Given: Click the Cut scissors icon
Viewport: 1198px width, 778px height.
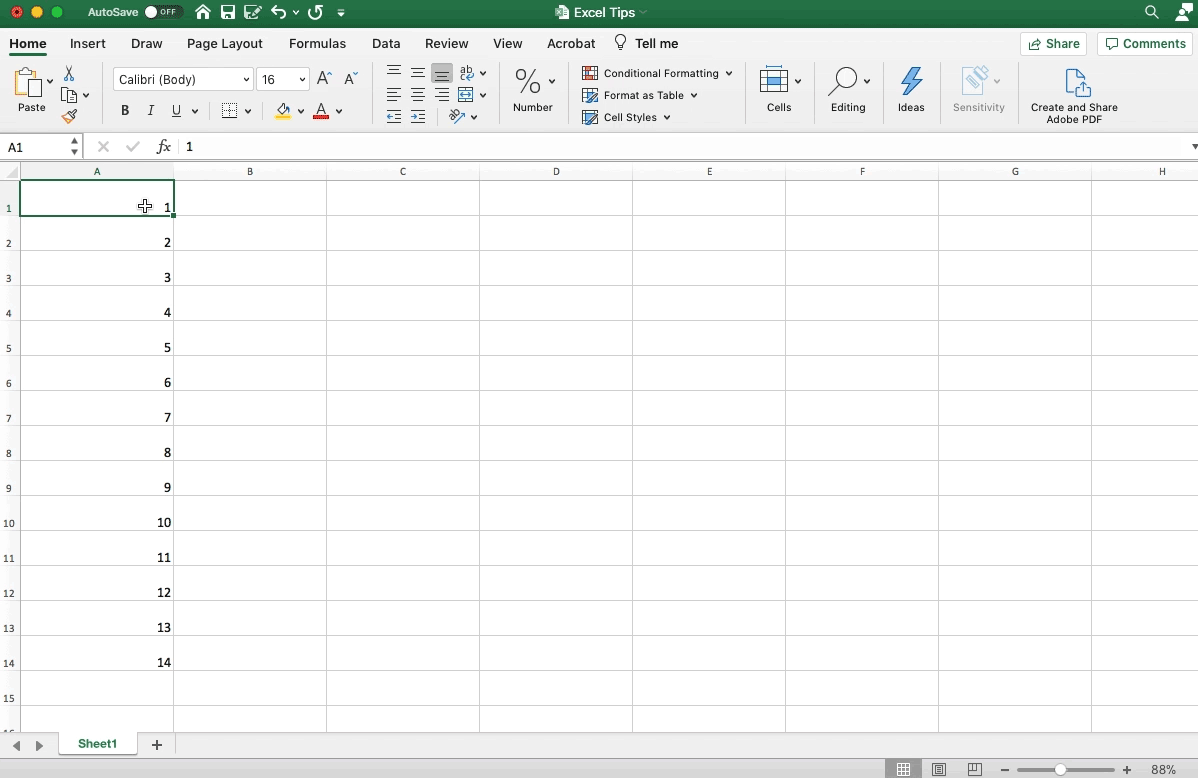Looking at the screenshot, I should [x=68, y=73].
